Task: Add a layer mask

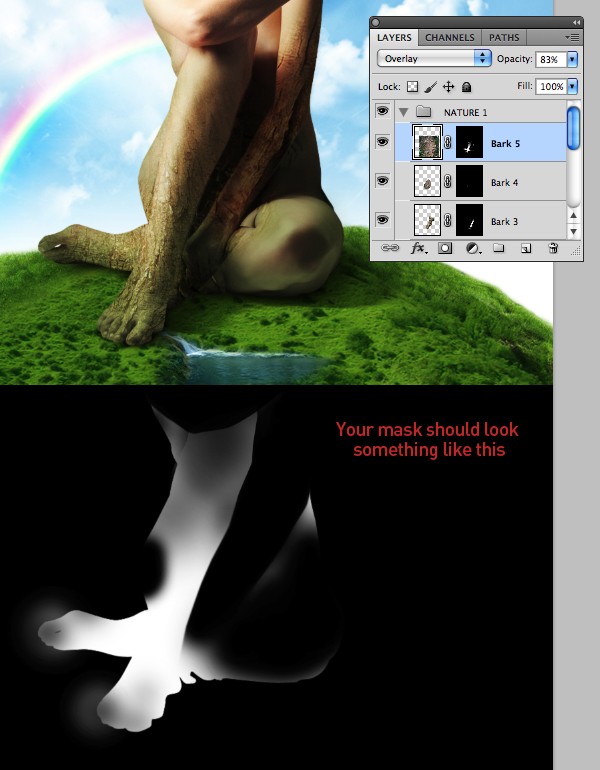Action: [x=445, y=248]
